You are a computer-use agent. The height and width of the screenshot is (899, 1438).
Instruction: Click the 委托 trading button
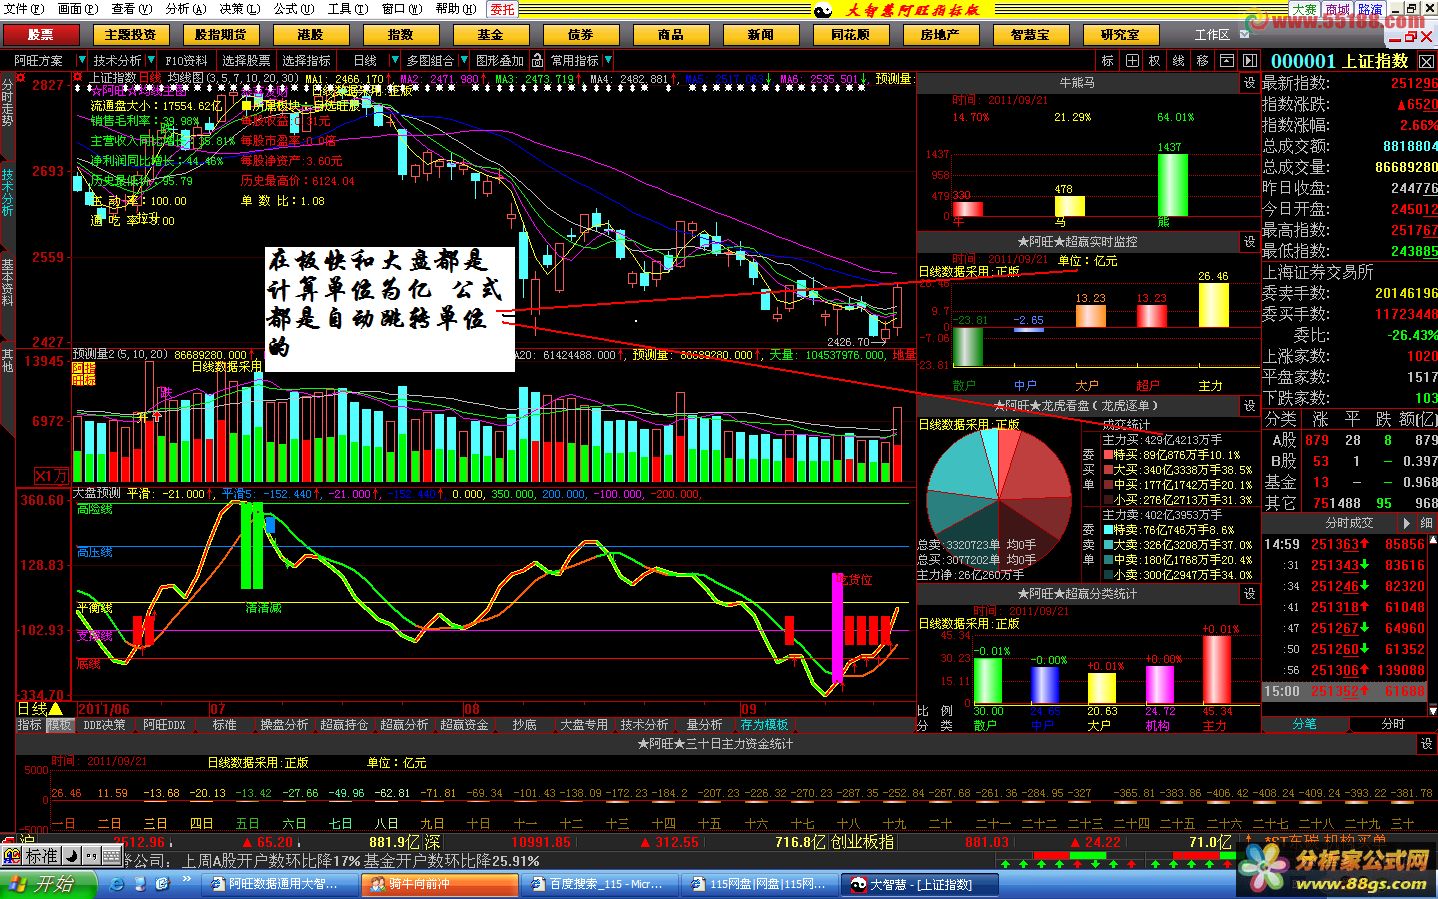click(503, 9)
